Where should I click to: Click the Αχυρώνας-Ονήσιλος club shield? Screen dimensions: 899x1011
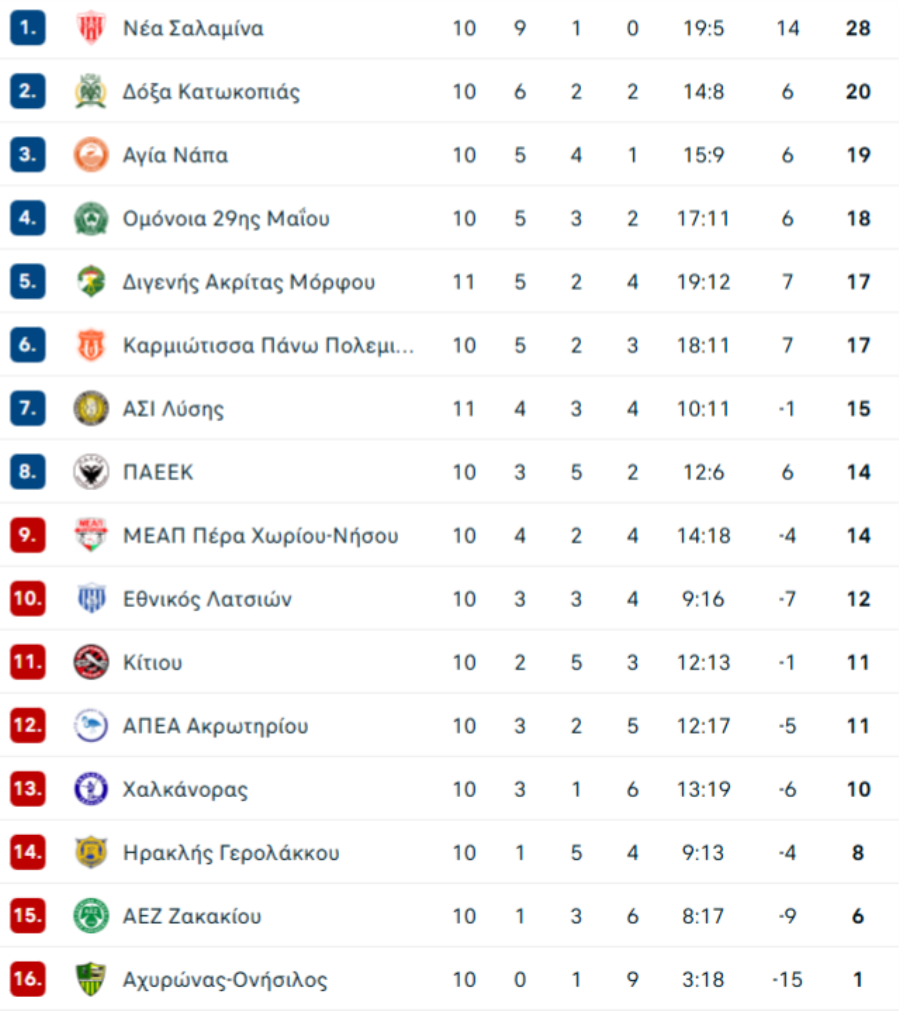click(x=91, y=980)
